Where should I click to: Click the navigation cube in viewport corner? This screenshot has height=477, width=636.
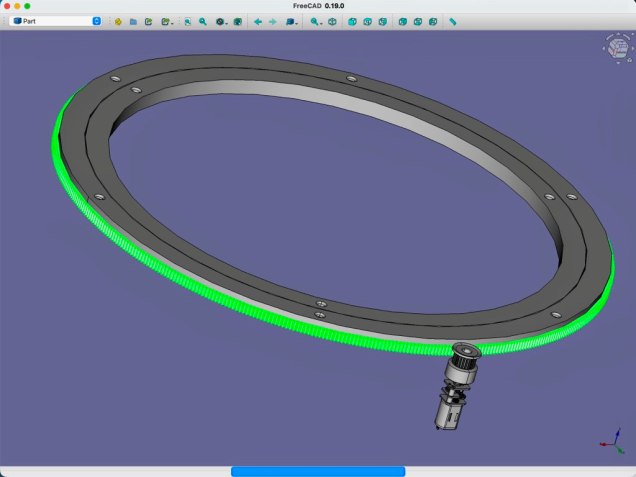pos(613,46)
